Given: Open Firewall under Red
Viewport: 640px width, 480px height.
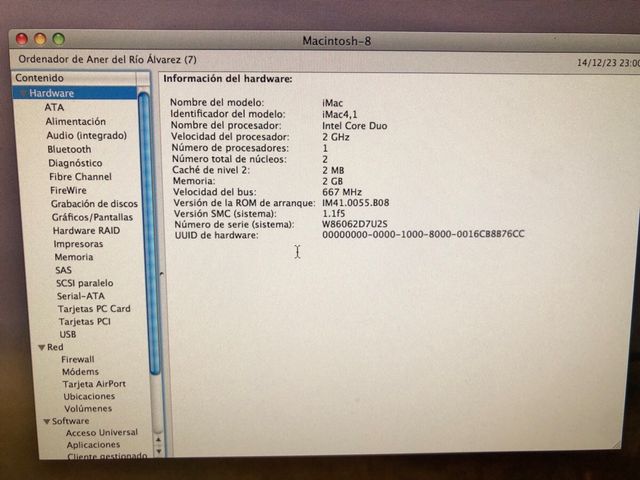Looking at the screenshot, I should point(78,360).
